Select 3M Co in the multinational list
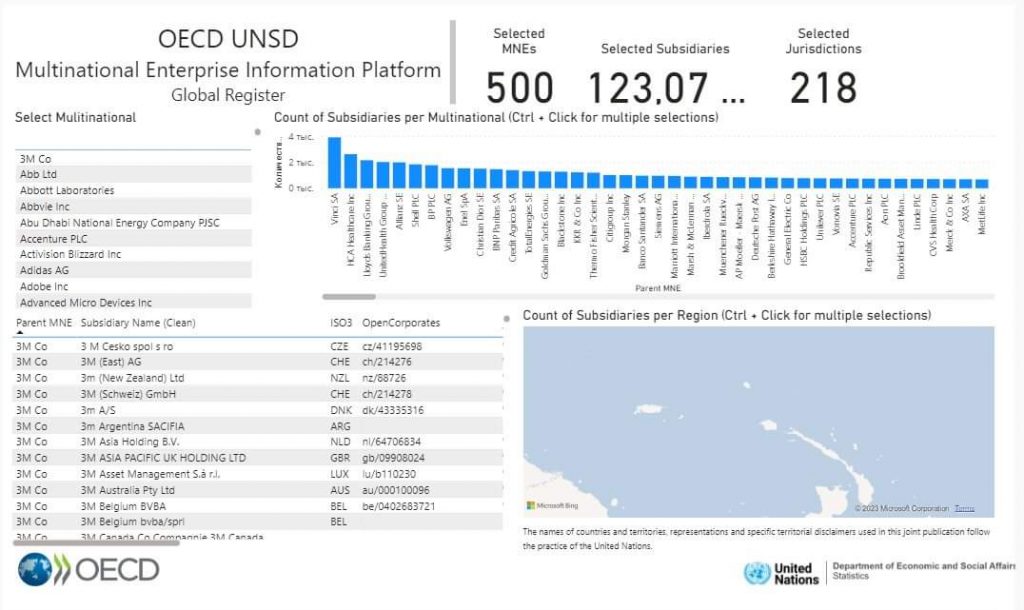The width and height of the screenshot is (1024, 610). (x=133, y=159)
